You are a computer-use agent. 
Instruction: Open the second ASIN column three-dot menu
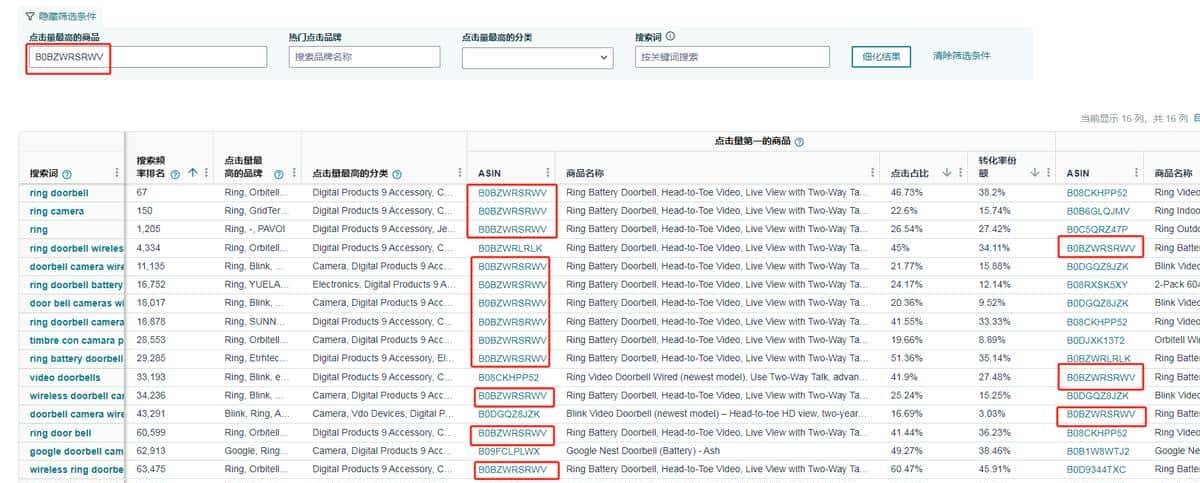(1135, 173)
